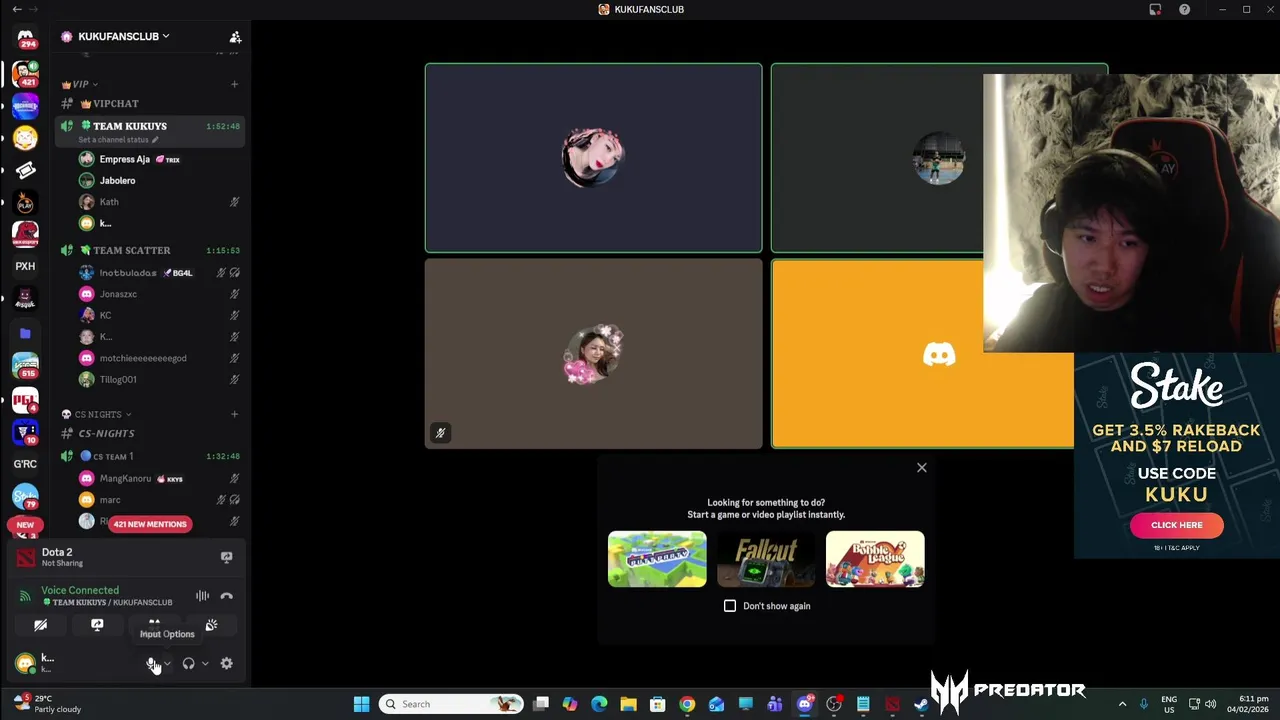1280x720 pixels.
Task: Click the invite people icon by server name
Action: point(235,37)
